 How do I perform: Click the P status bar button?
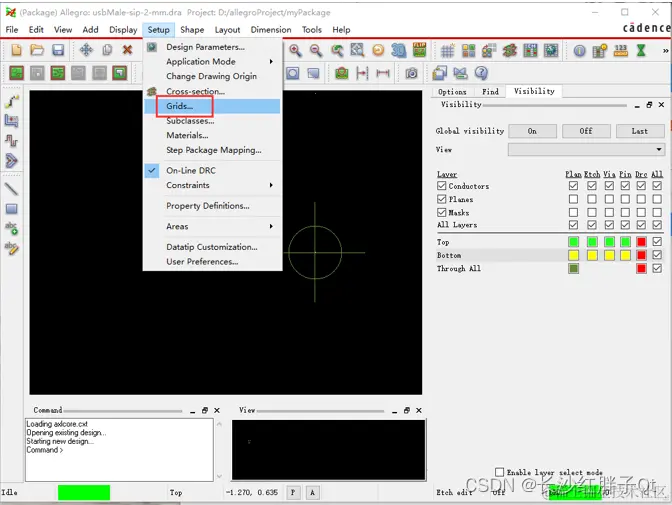(x=293, y=493)
